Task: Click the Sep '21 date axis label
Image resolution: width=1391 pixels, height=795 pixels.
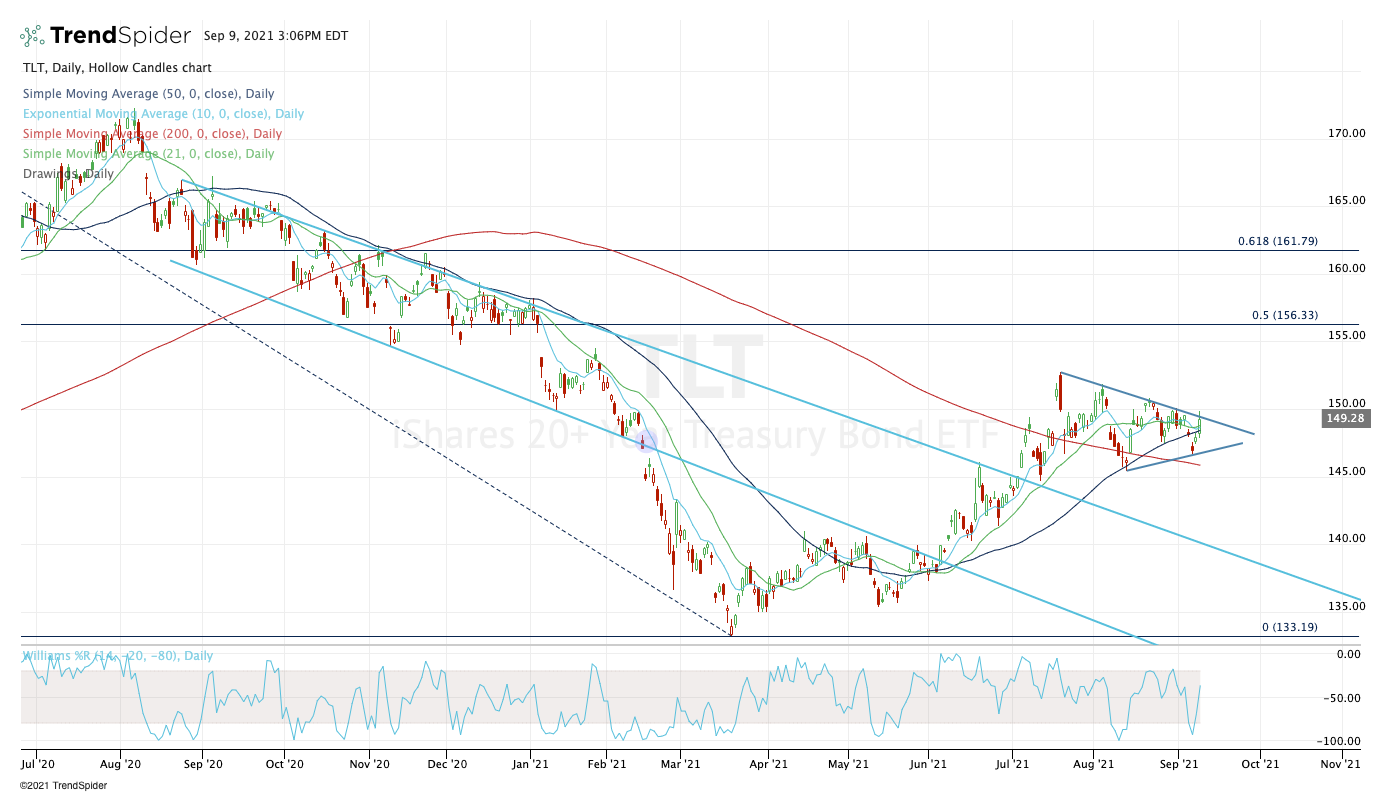Action: [1178, 764]
